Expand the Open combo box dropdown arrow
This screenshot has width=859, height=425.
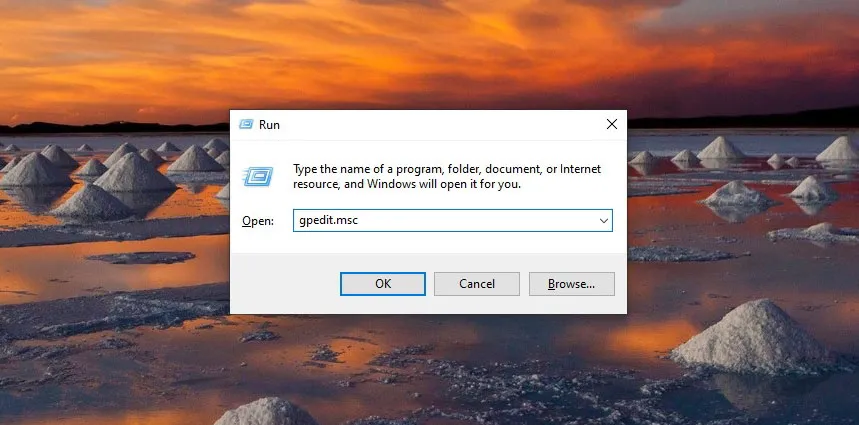click(x=603, y=220)
